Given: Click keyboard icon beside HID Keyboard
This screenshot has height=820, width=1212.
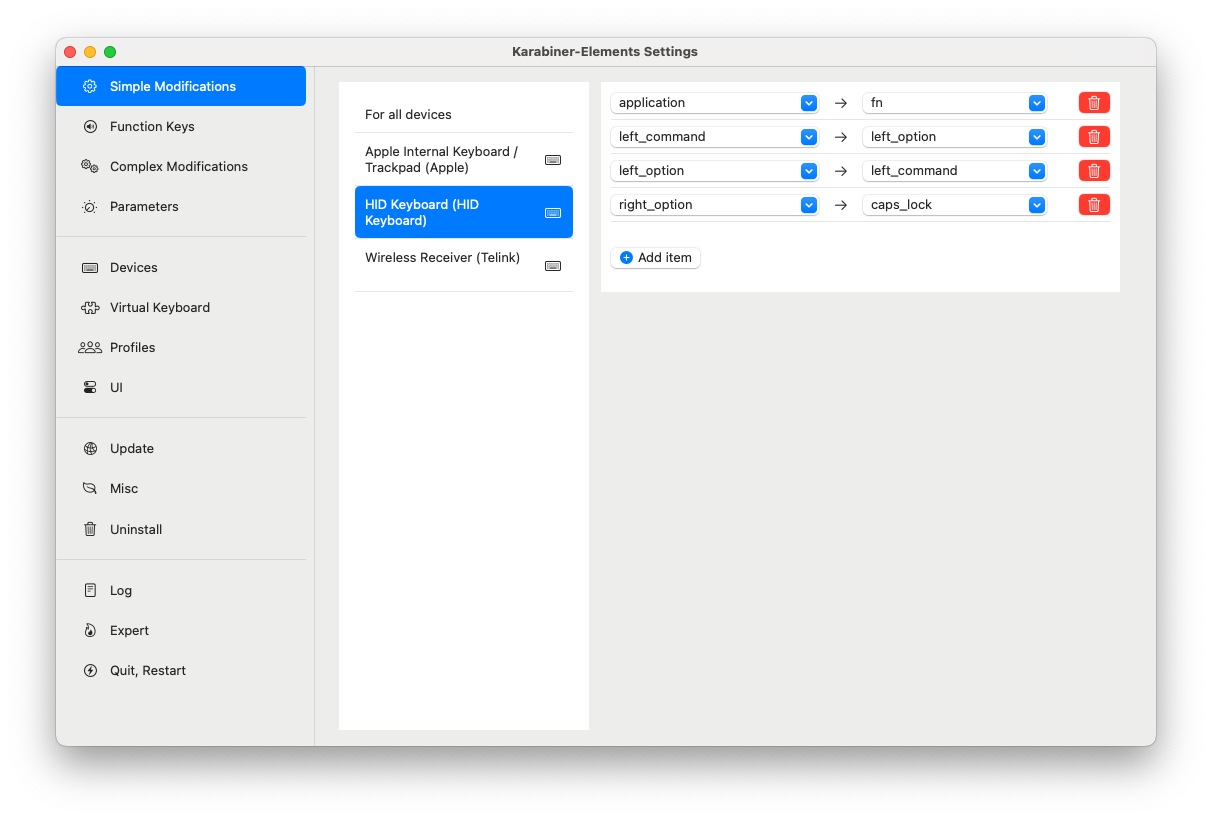Looking at the screenshot, I should click(553, 213).
